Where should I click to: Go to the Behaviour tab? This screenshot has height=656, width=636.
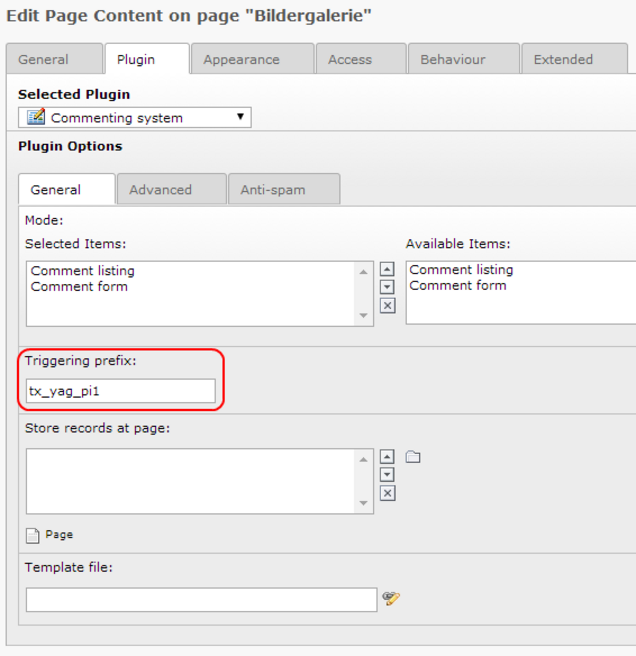tap(452, 60)
